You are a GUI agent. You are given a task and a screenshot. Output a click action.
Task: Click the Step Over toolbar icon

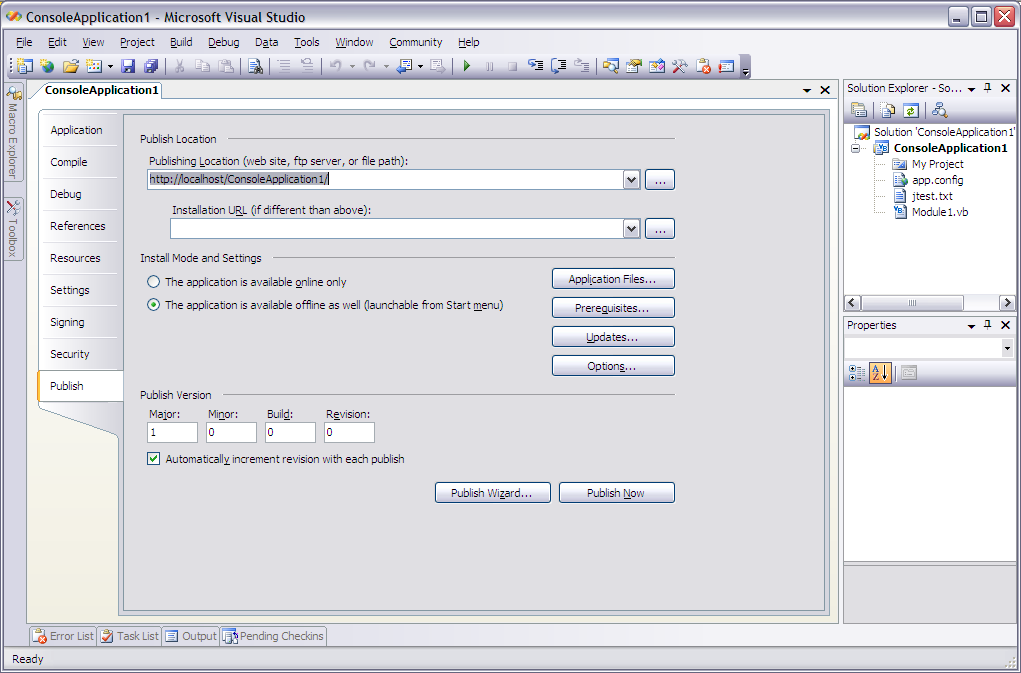[x=559, y=66]
